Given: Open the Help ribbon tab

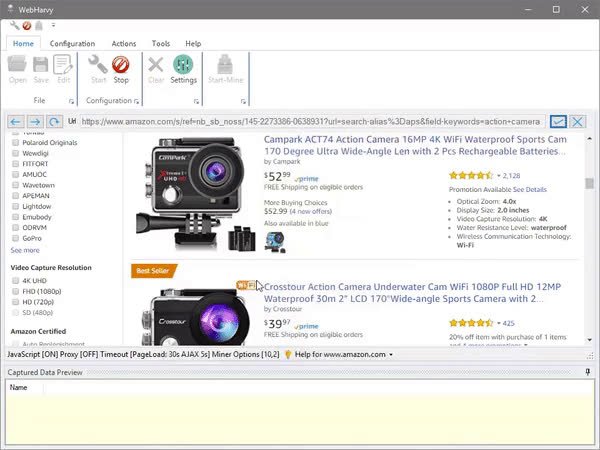Looking at the screenshot, I should tap(193, 43).
